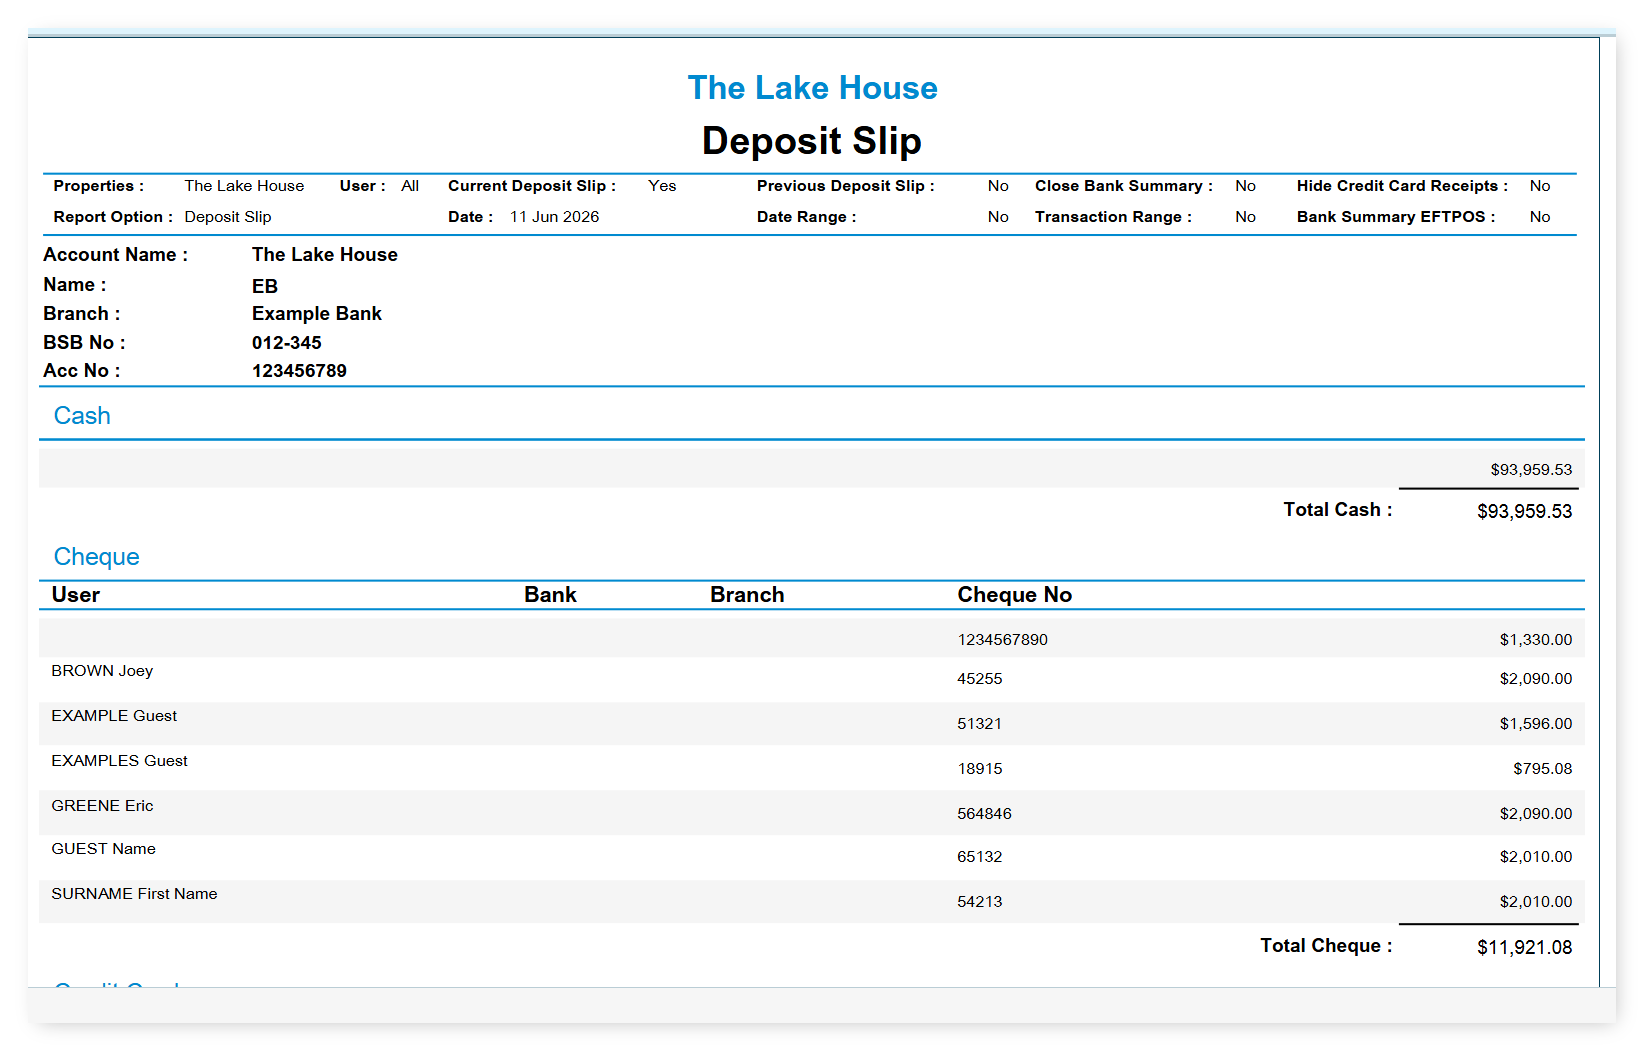Click cheque number 65132
Image resolution: width=1644 pixels, height=1051 pixels.
[979, 857]
